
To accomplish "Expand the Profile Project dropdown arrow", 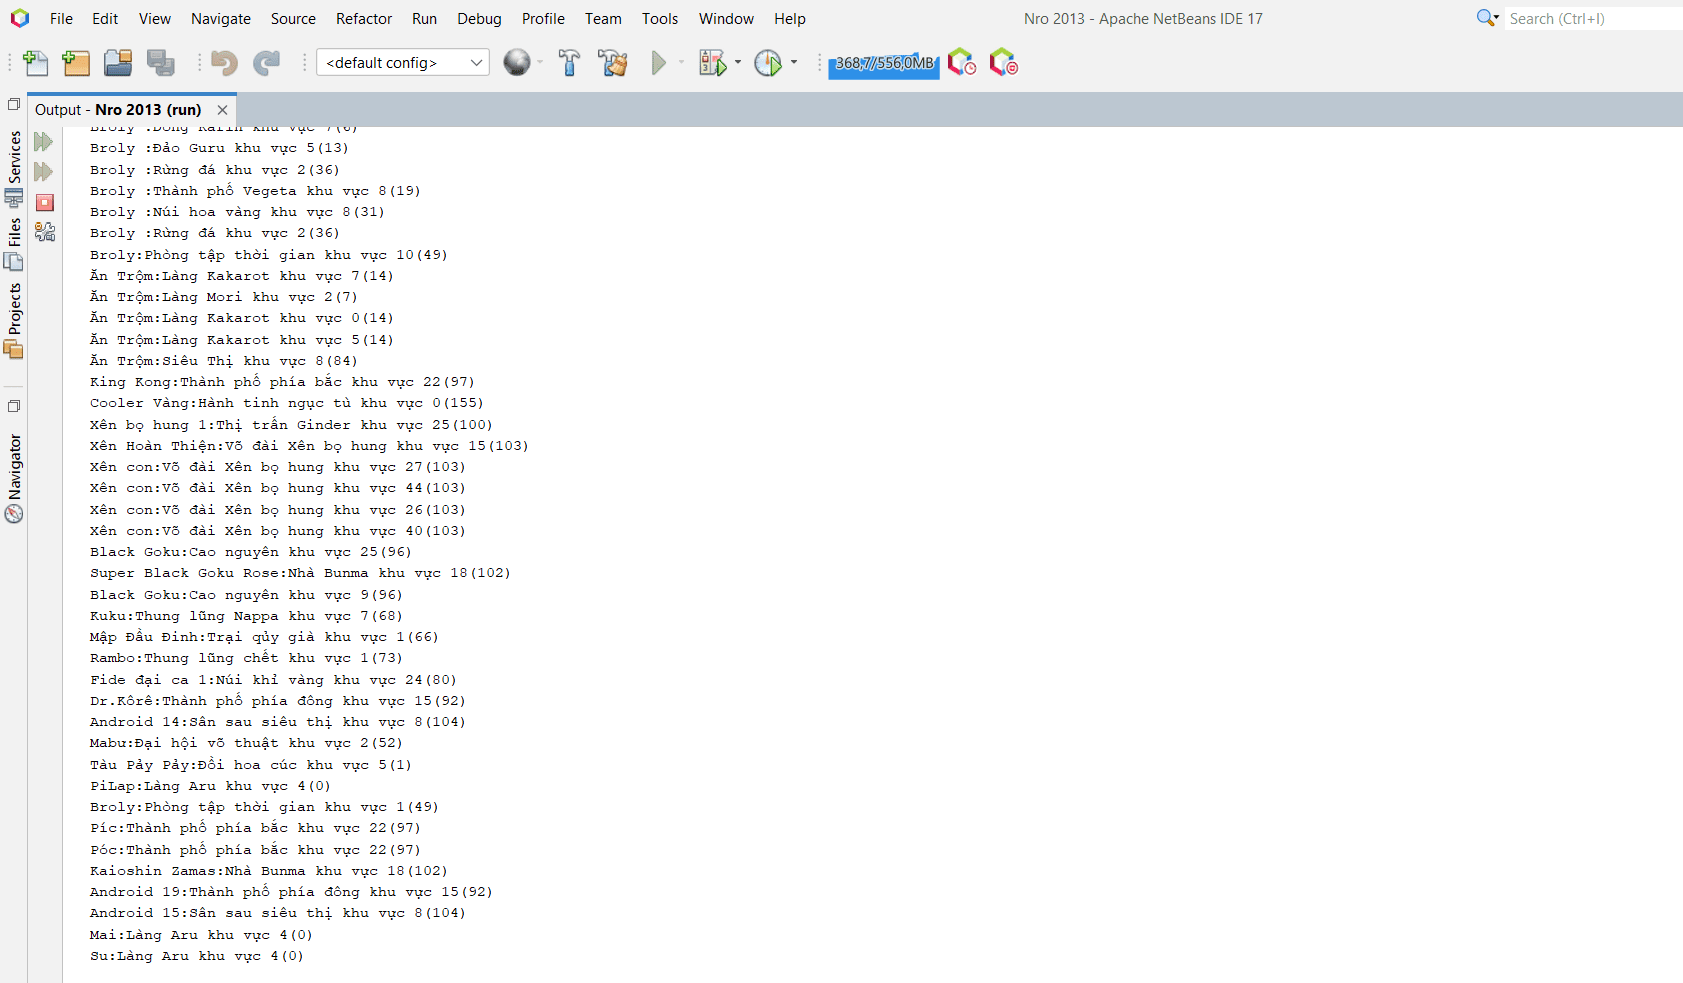I will 794,63.
